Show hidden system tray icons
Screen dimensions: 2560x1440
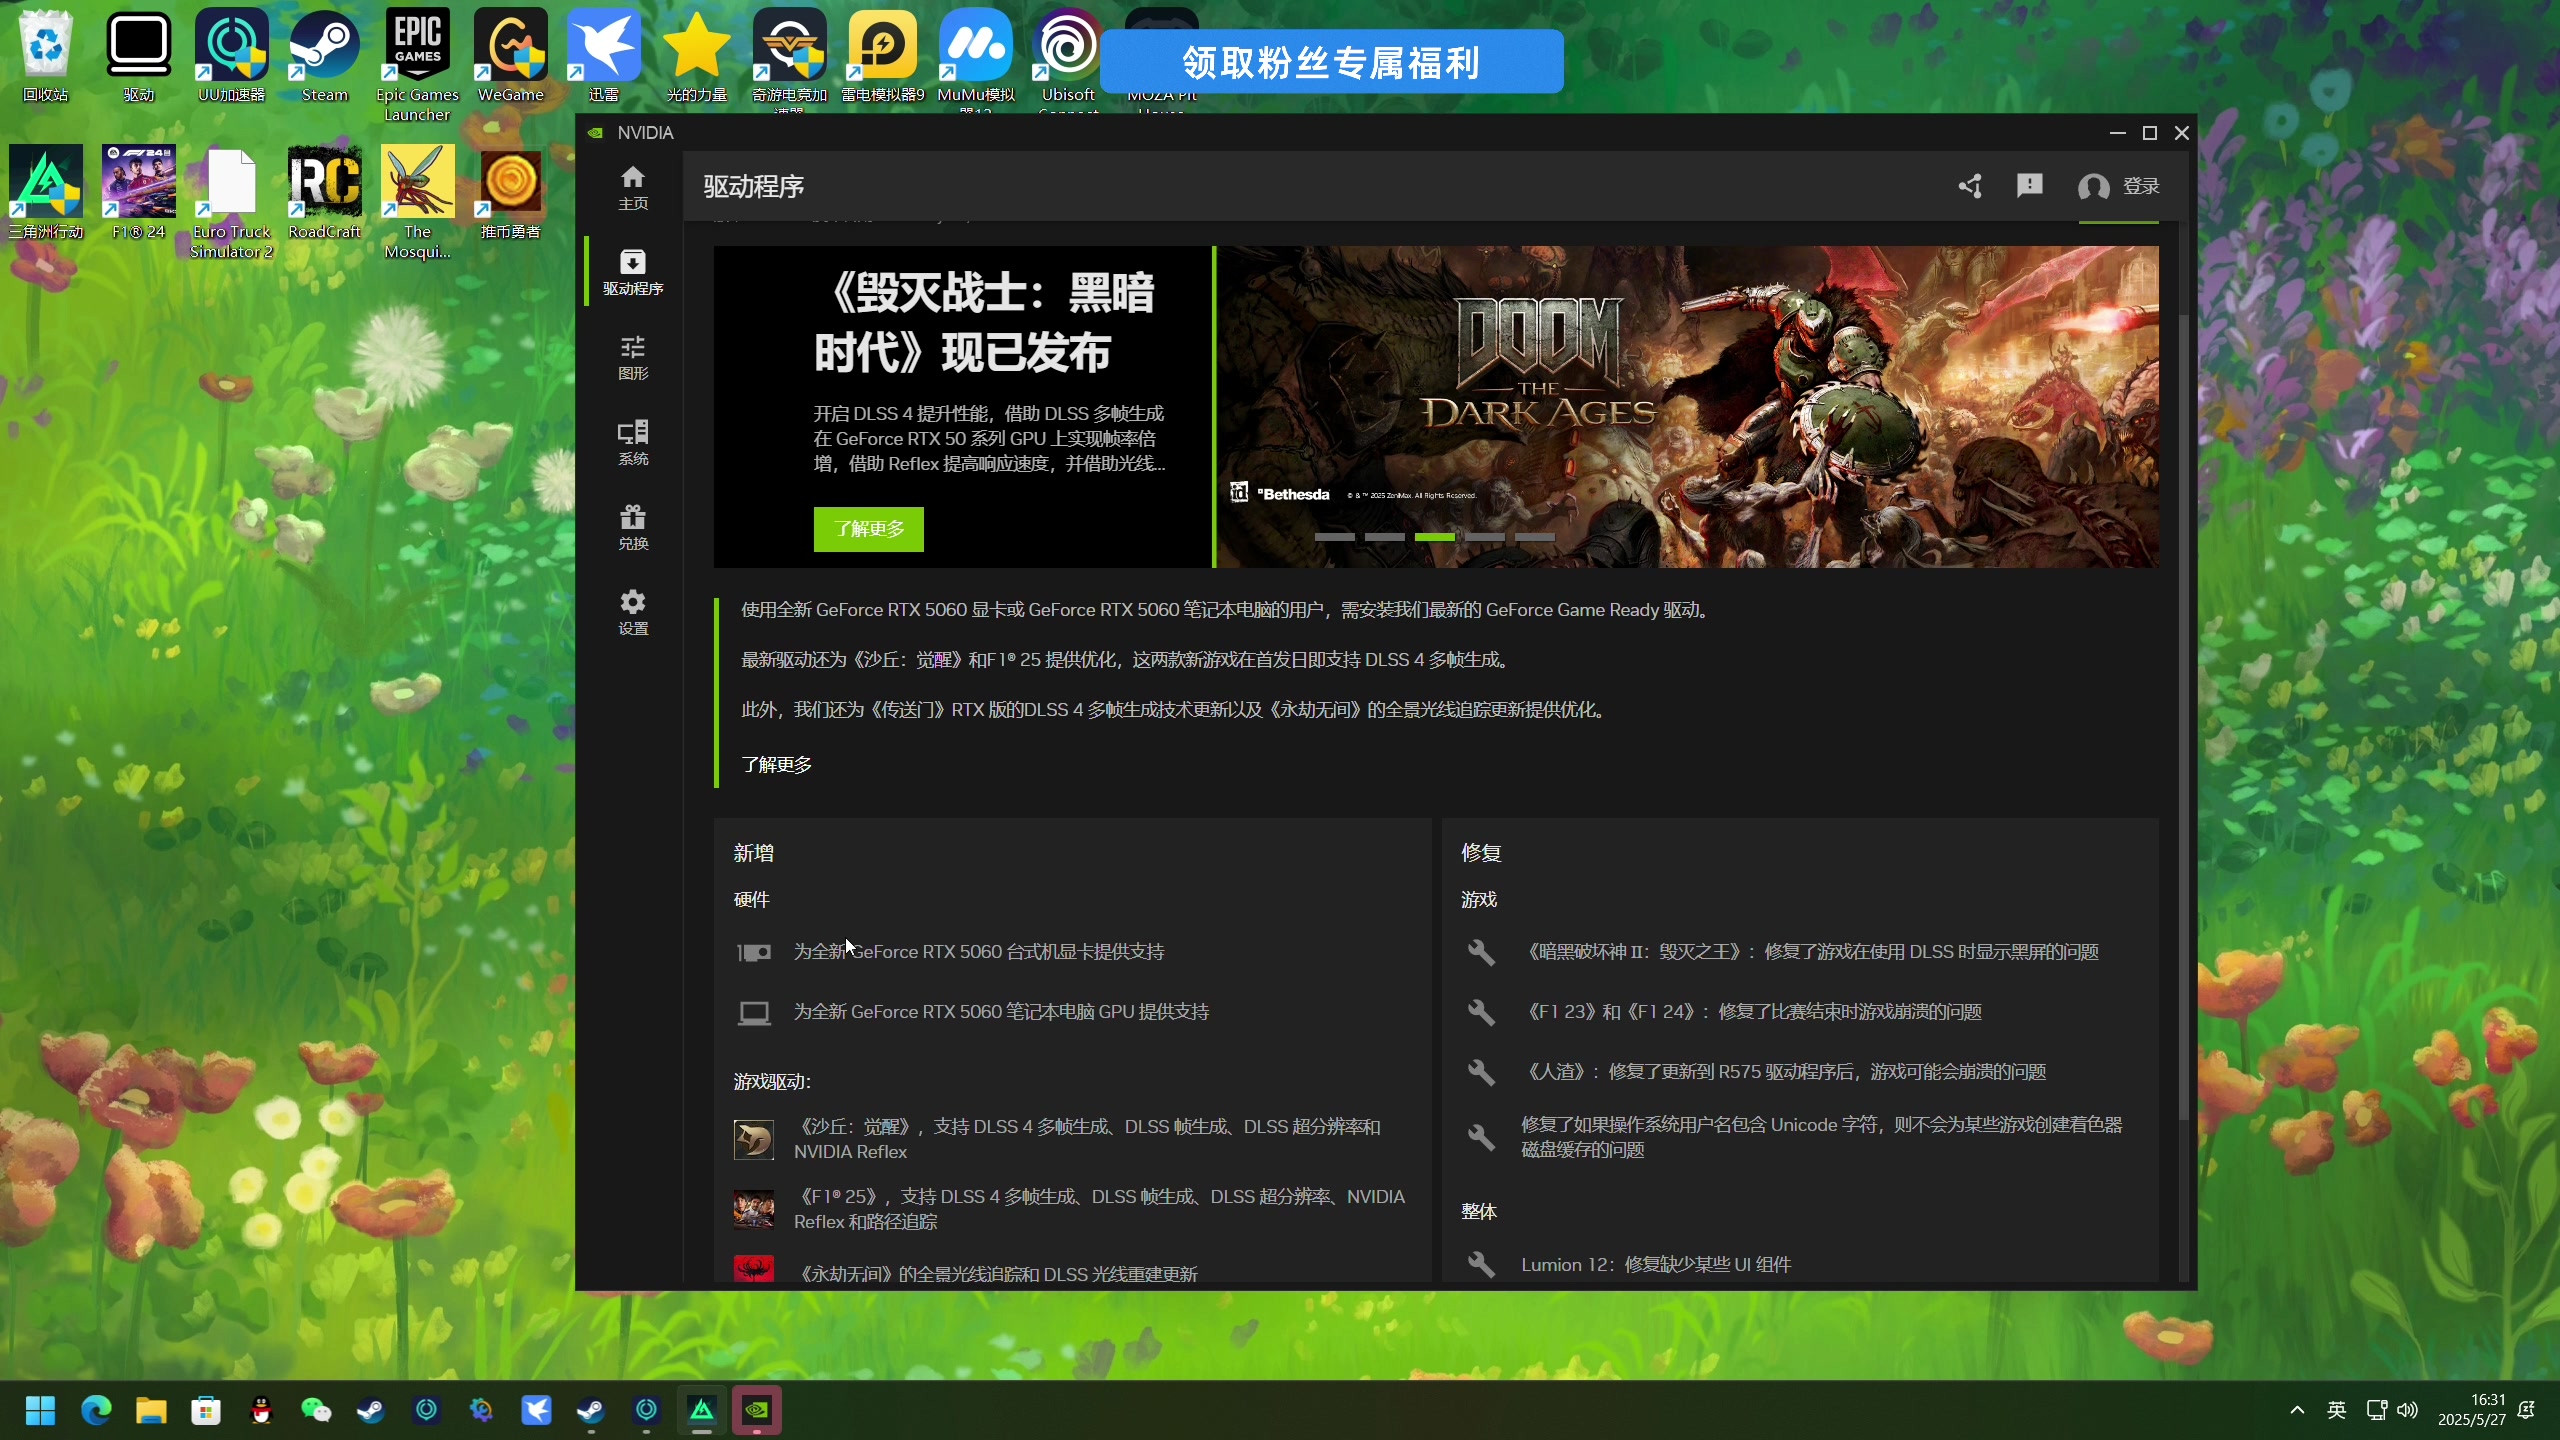click(x=2297, y=1410)
